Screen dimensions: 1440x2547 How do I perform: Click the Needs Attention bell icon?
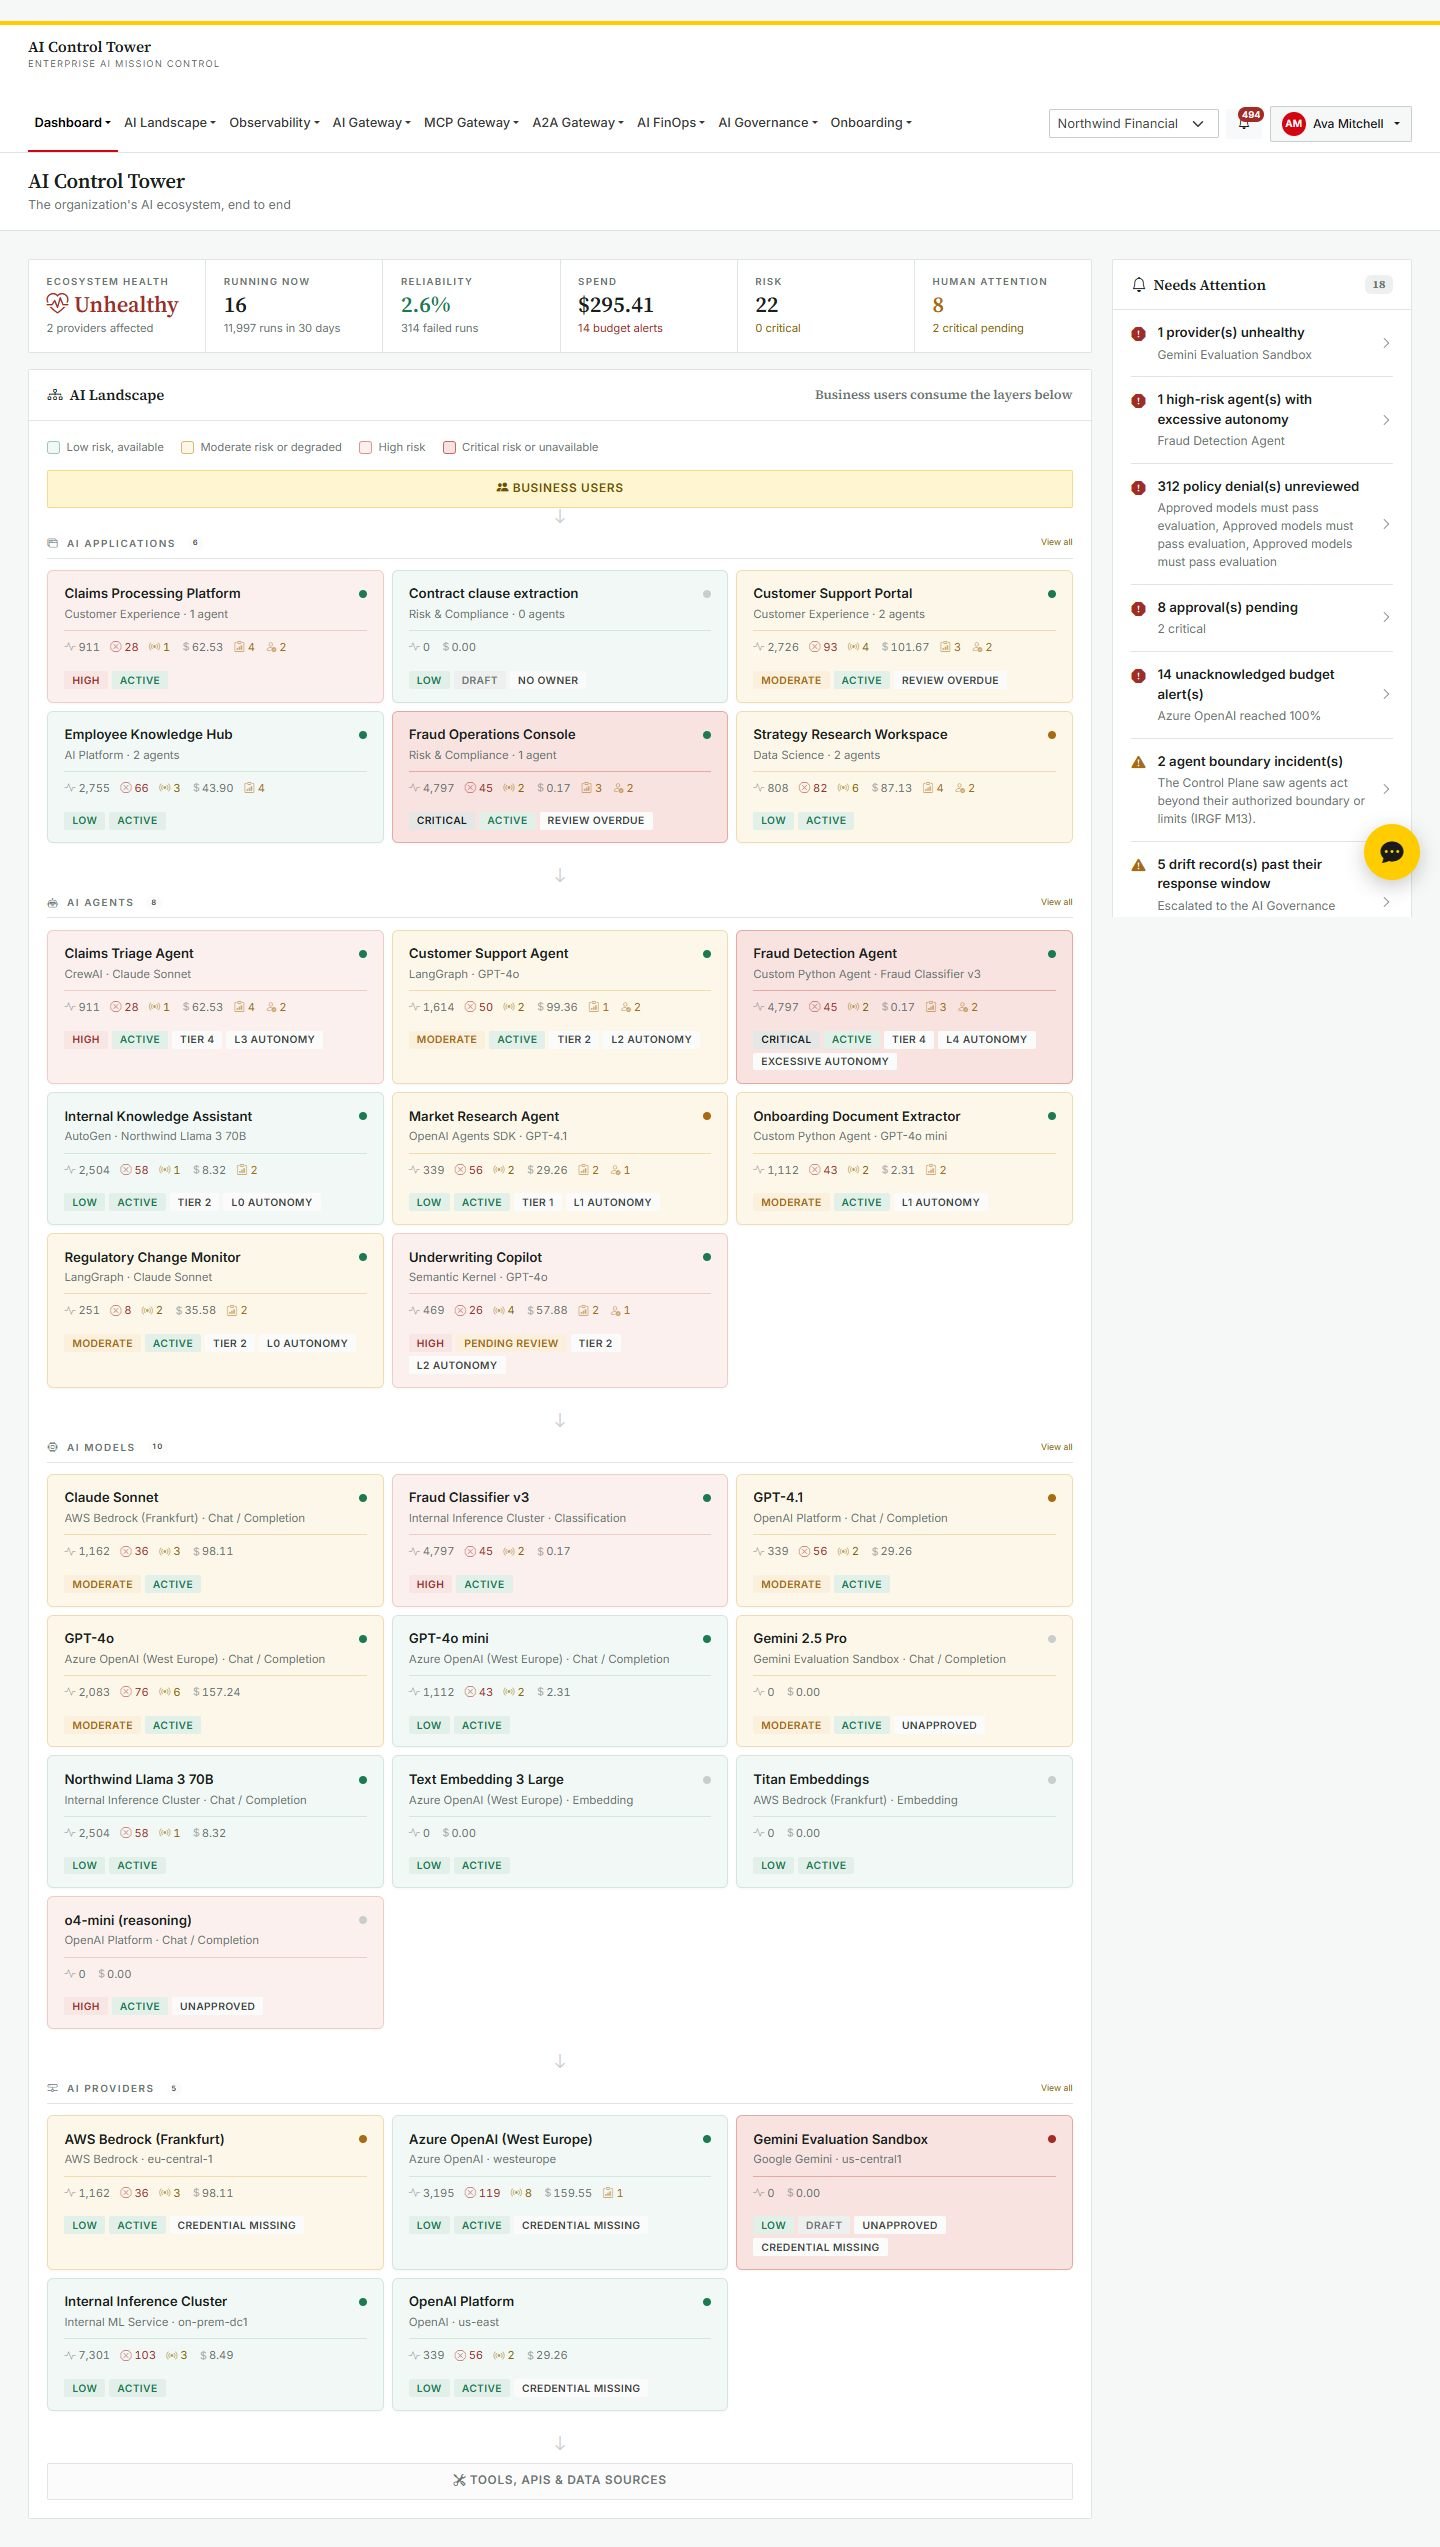(1138, 285)
